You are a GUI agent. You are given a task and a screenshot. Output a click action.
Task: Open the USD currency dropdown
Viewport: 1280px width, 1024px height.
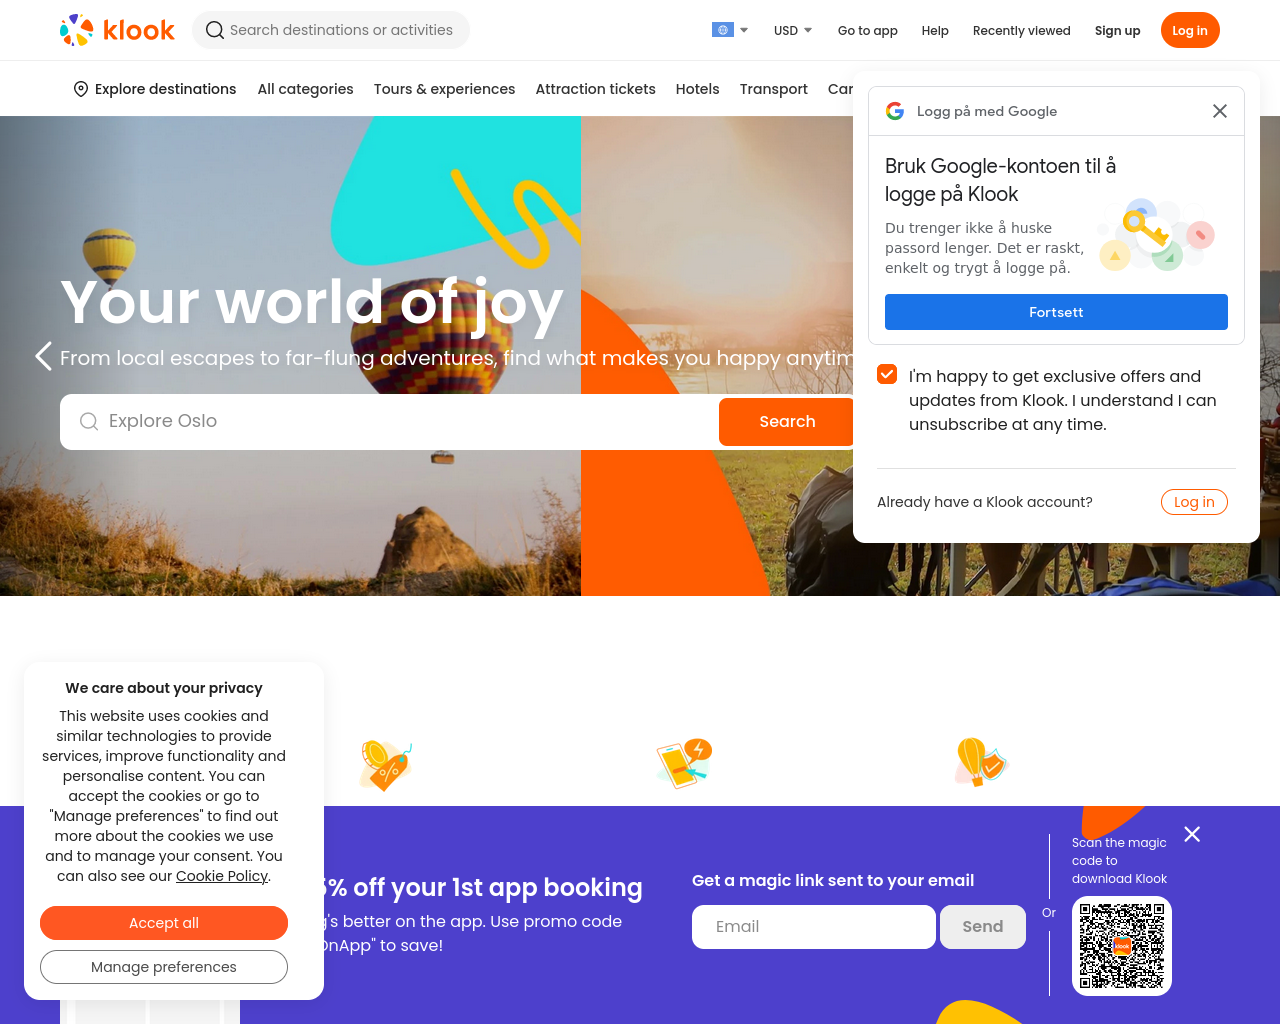(x=793, y=30)
